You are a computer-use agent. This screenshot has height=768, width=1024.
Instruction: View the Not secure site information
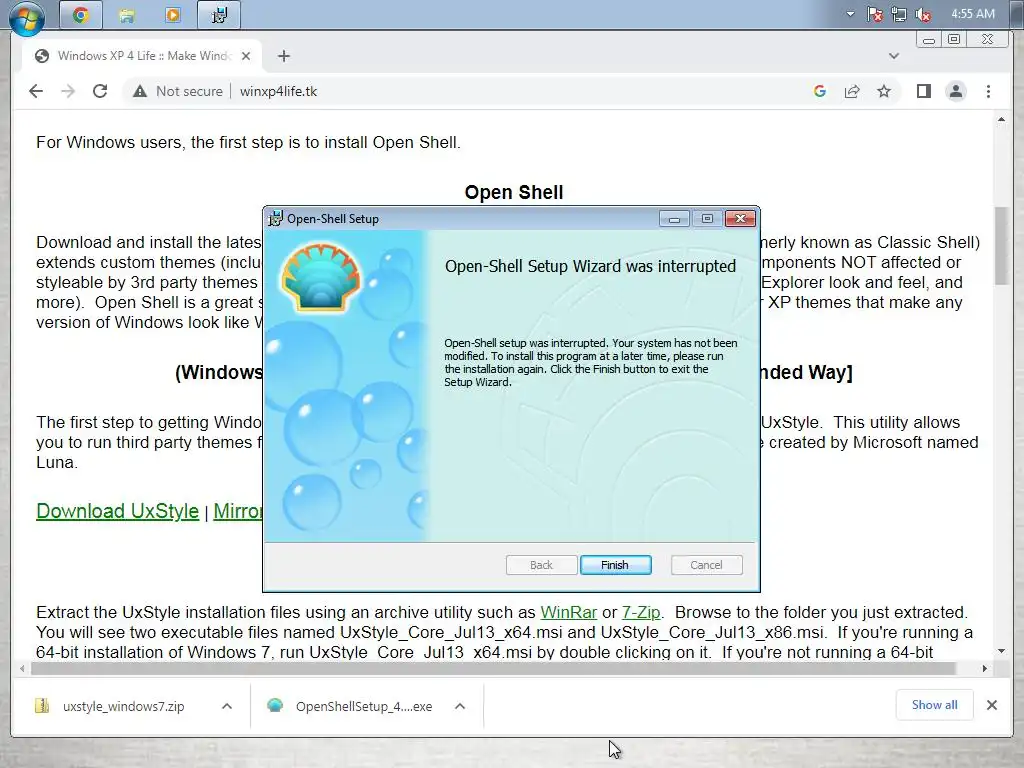pos(178,91)
